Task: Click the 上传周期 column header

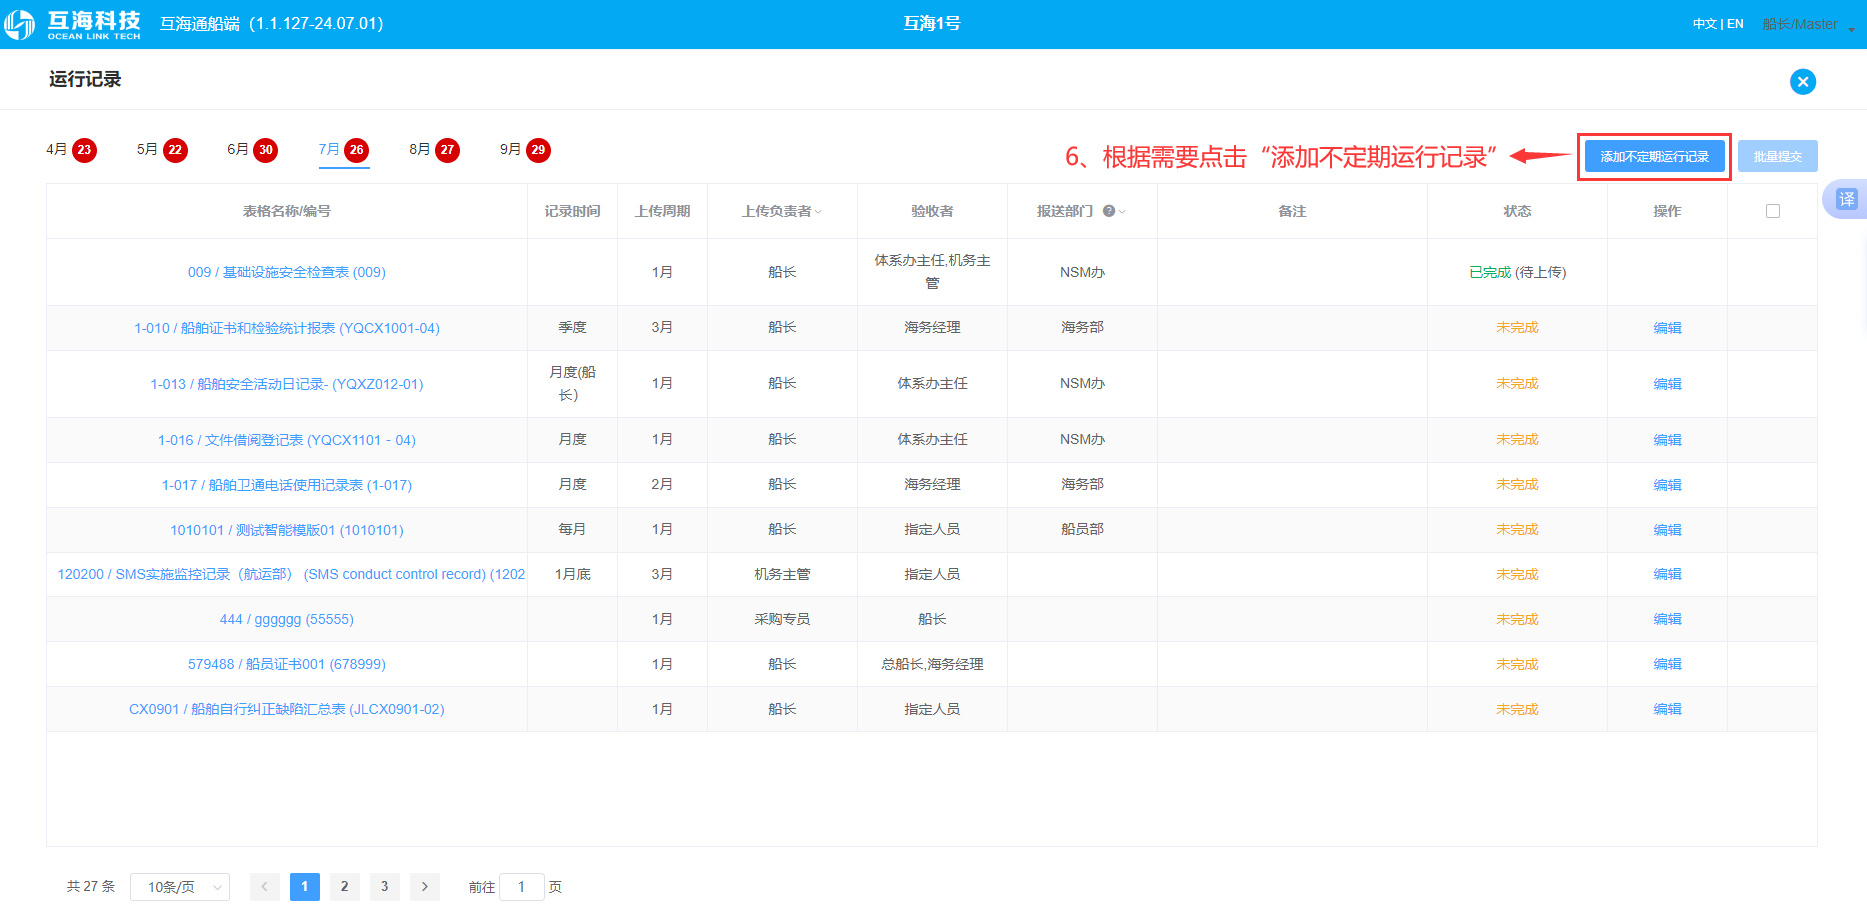Action: (662, 211)
